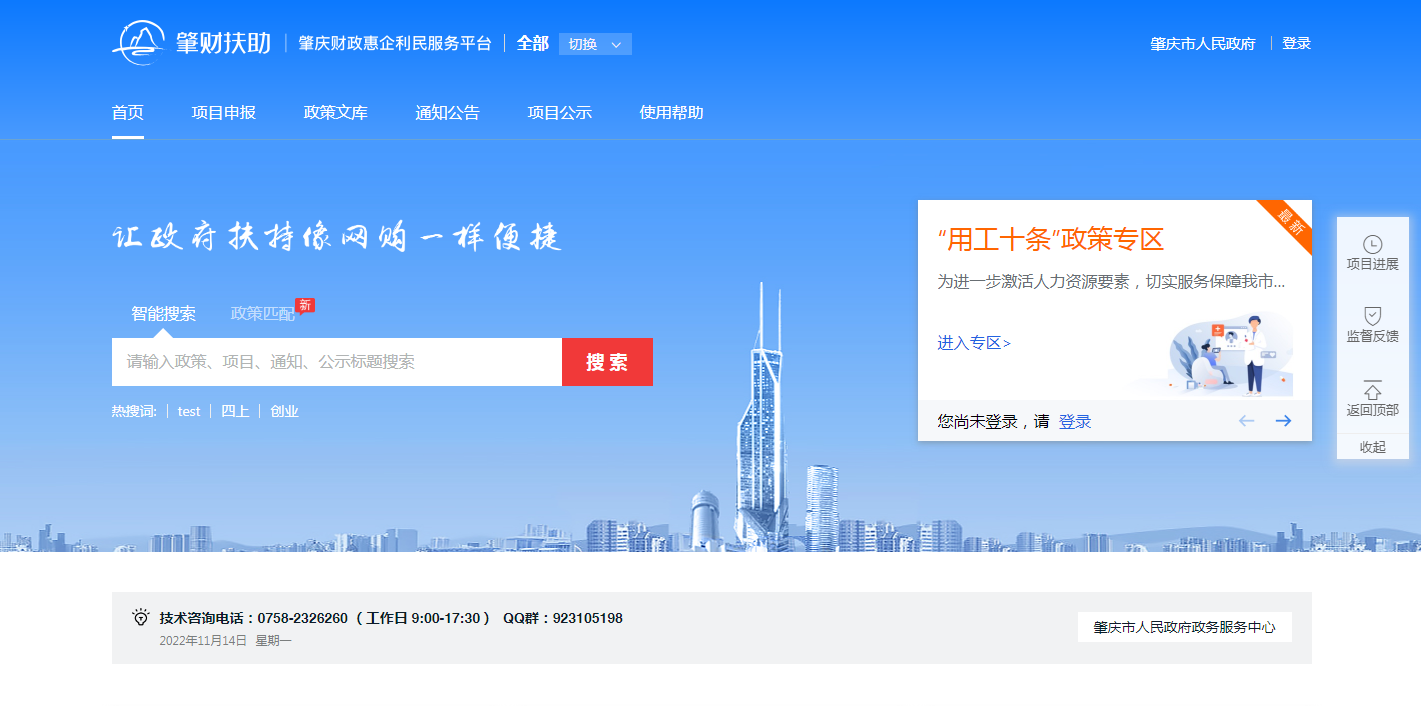The height and width of the screenshot is (706, 1421).
Task: Open 政策文库 navigation item
Action: click(336, 113)
